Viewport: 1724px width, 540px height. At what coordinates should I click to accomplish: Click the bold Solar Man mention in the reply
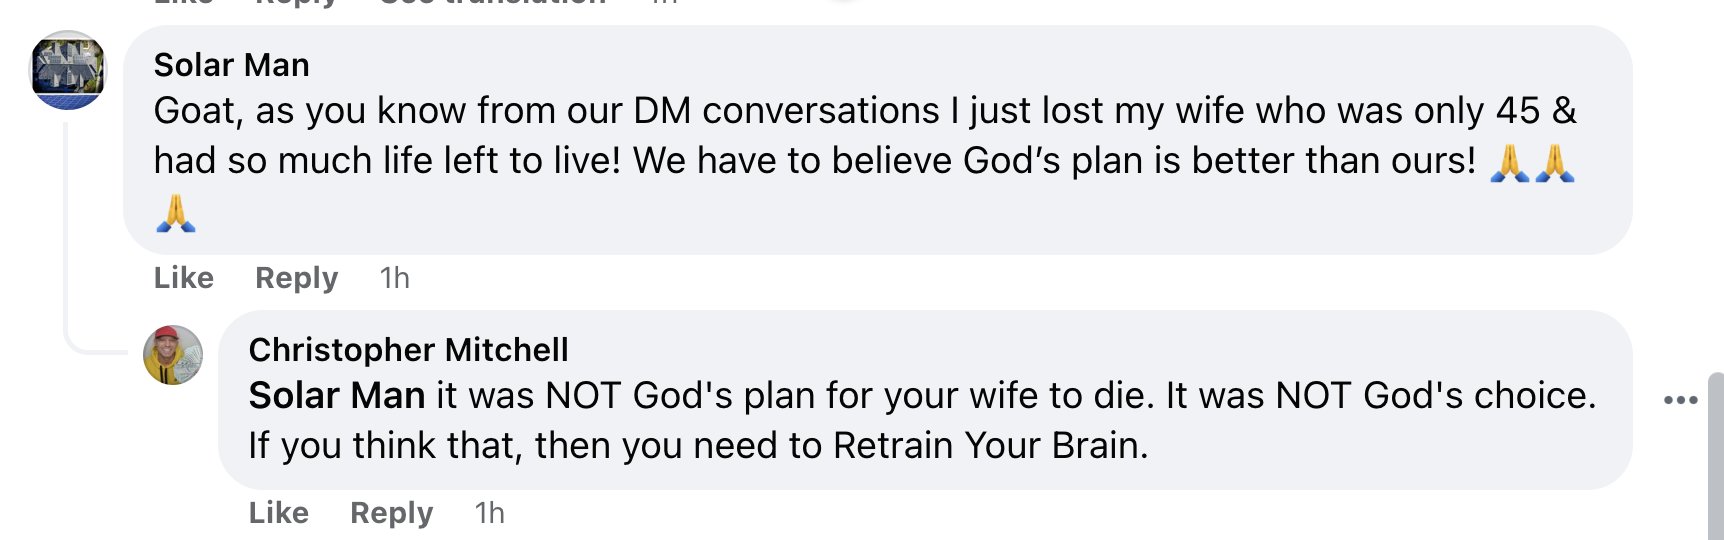(x=337, y=396)
